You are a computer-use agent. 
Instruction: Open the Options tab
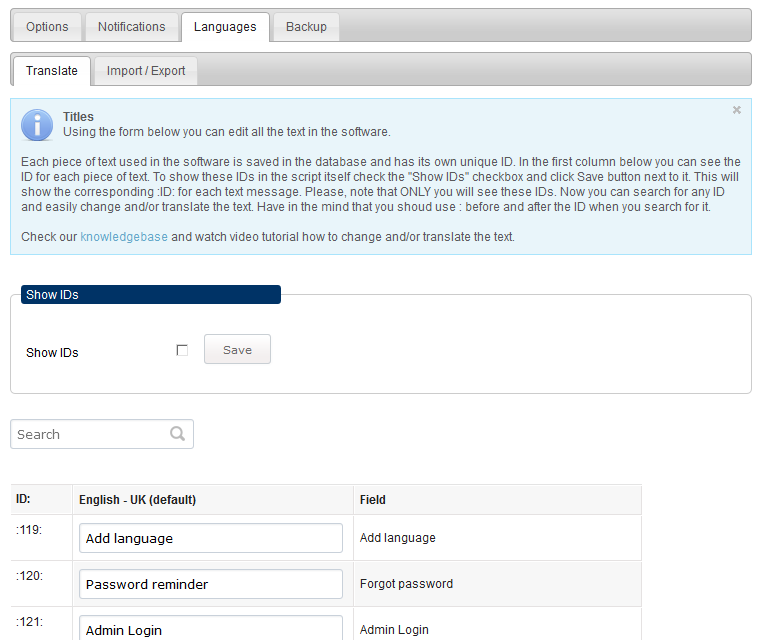coord(47,27)
